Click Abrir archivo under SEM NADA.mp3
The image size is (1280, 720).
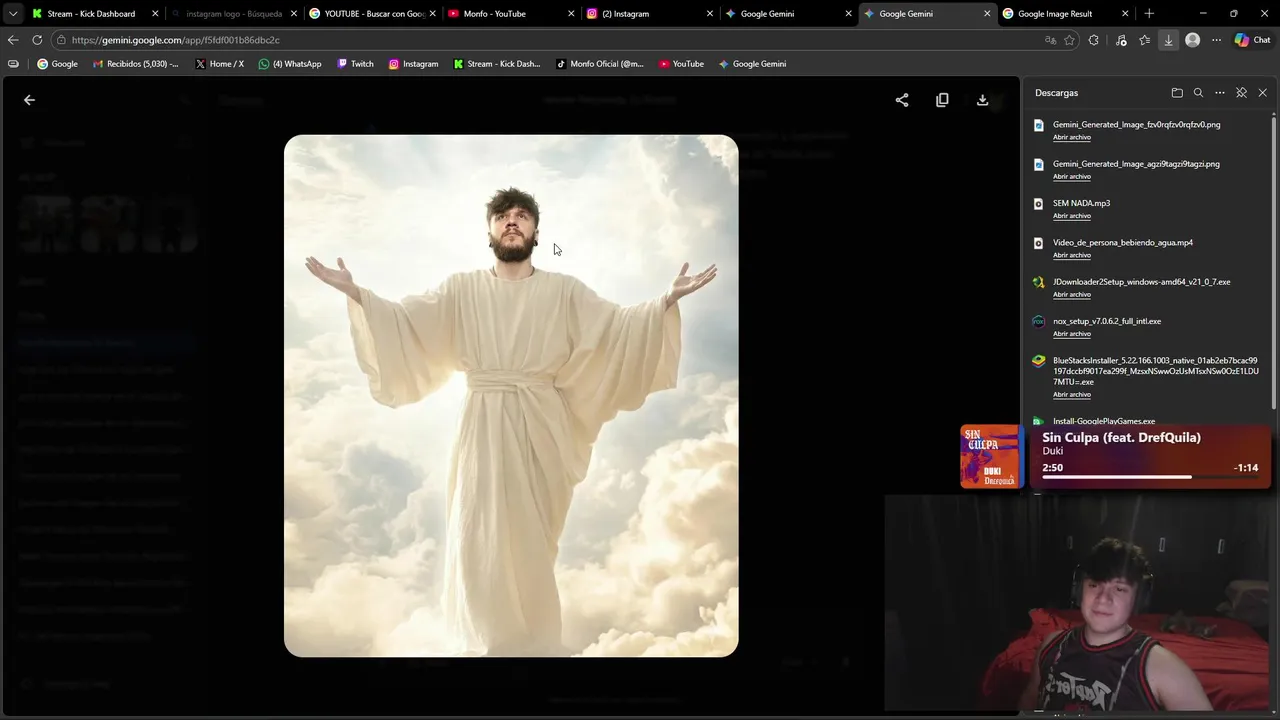1072,216
